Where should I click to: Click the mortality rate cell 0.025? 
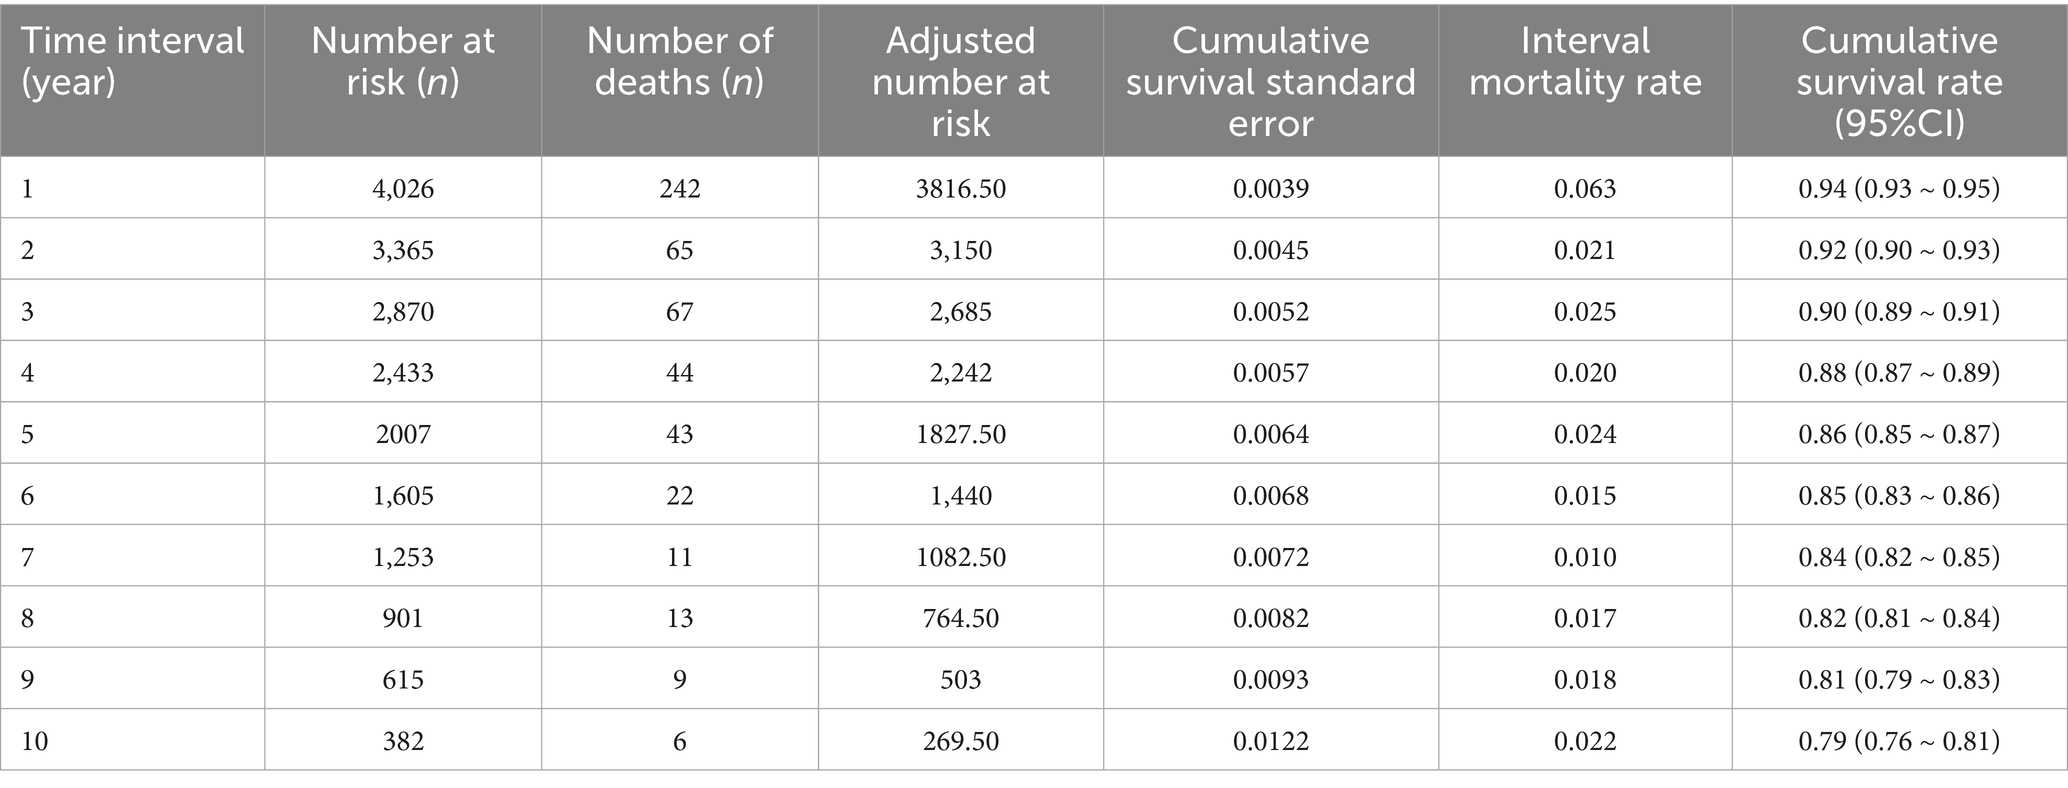coord(1585,312)
